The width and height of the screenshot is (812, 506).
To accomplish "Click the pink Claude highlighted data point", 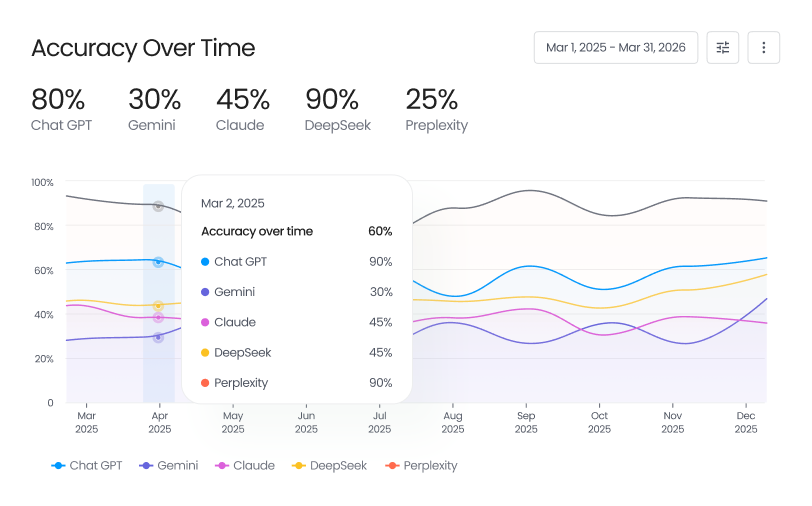I will (x=158, y=317).
